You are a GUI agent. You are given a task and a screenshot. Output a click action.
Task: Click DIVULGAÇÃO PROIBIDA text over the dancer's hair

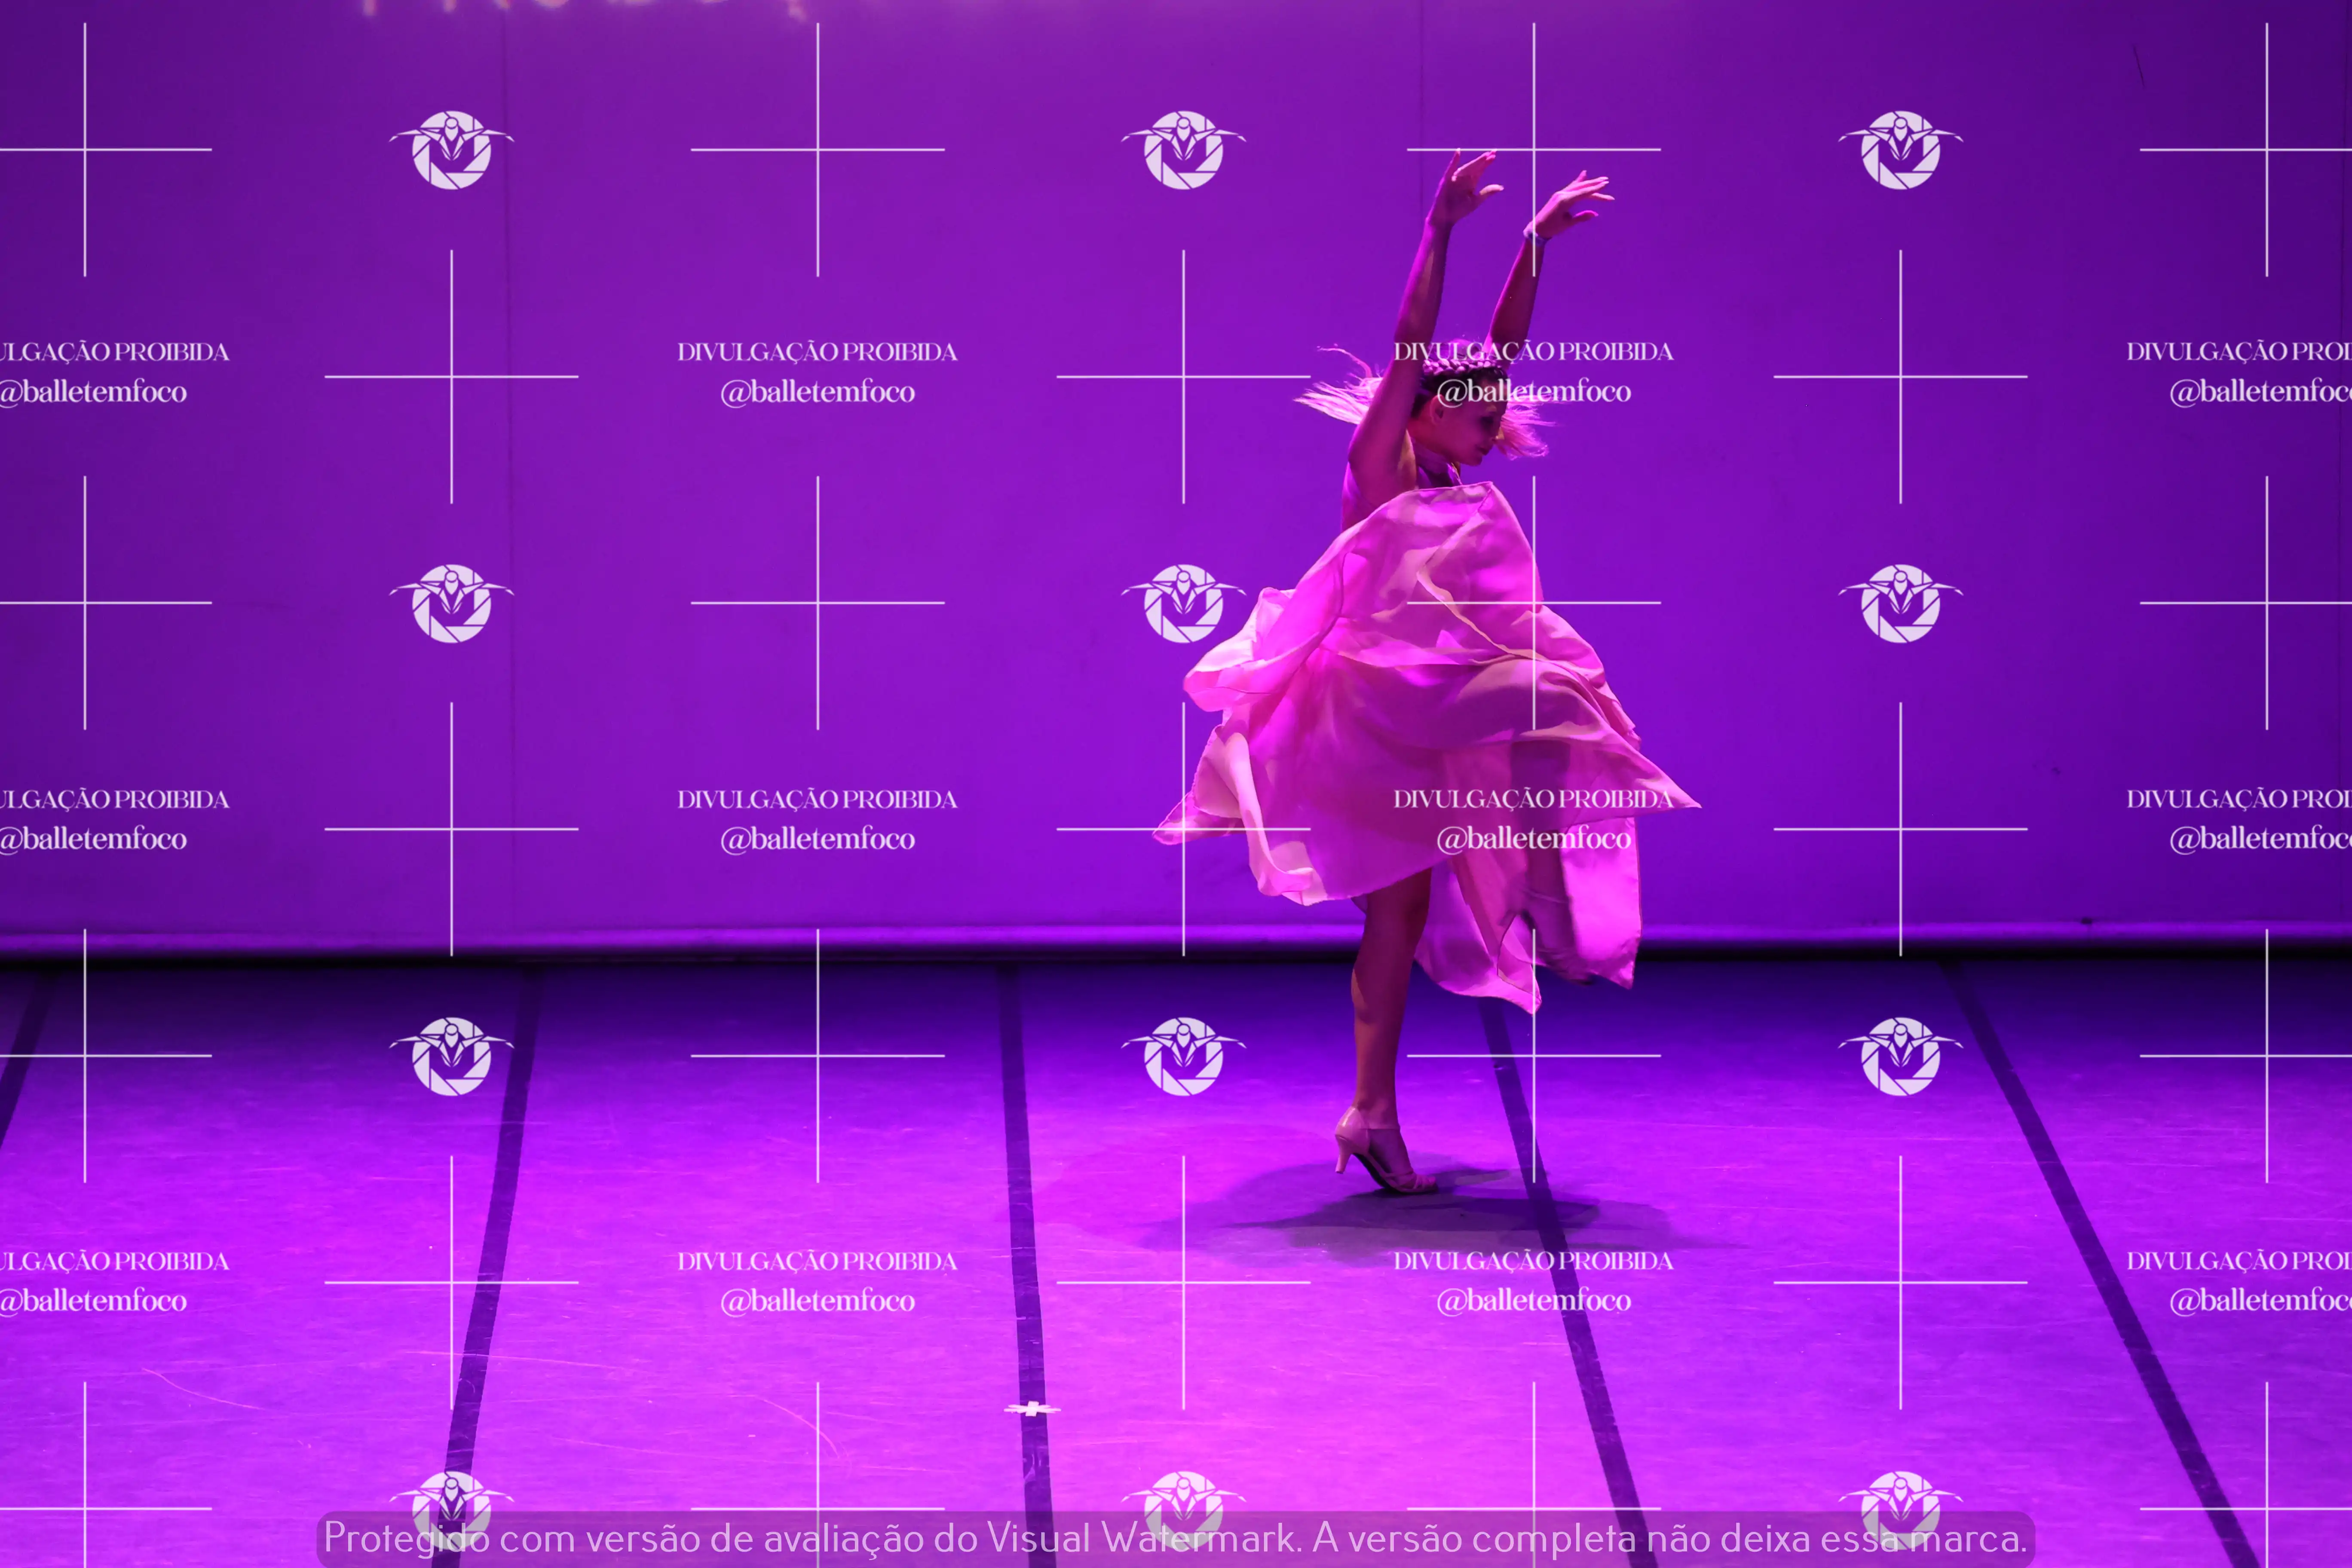point(1533,351)
